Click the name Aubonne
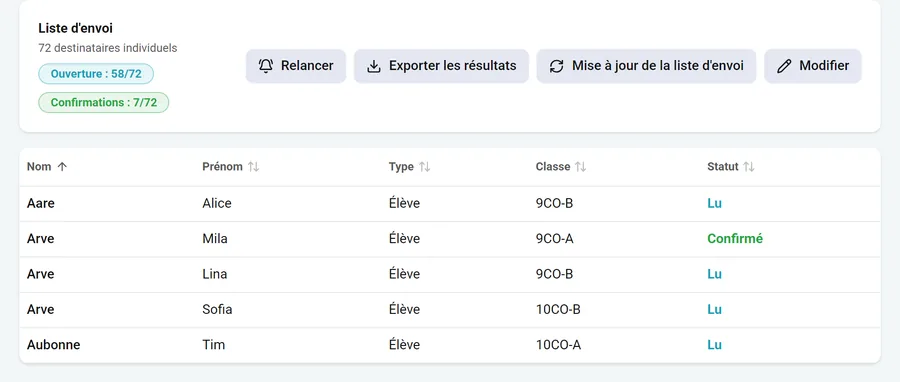Viewport: 900px width, 382px height. coord(53,345)
